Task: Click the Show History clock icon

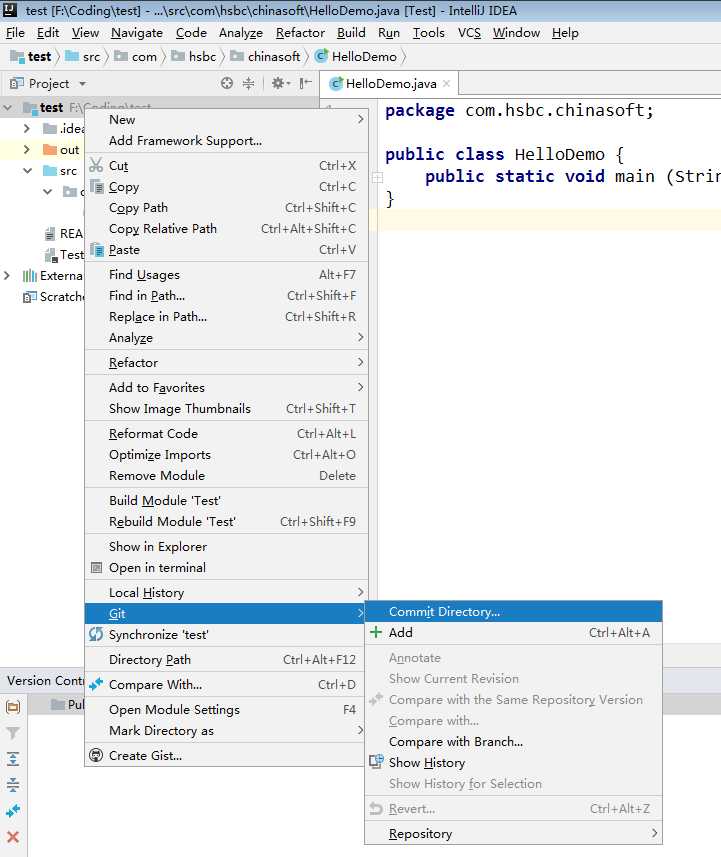Action: [376, 762]
